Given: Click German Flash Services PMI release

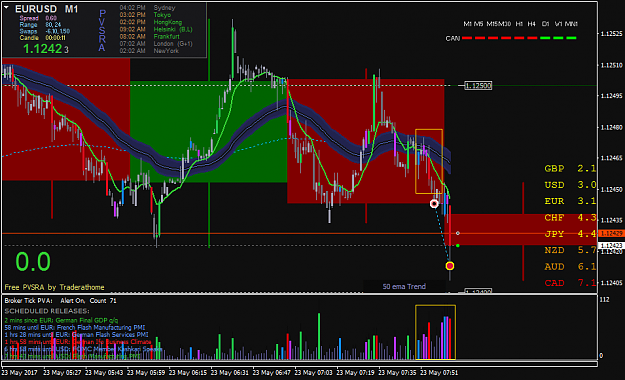Looking at the screenshot, I should click(76, 335).
